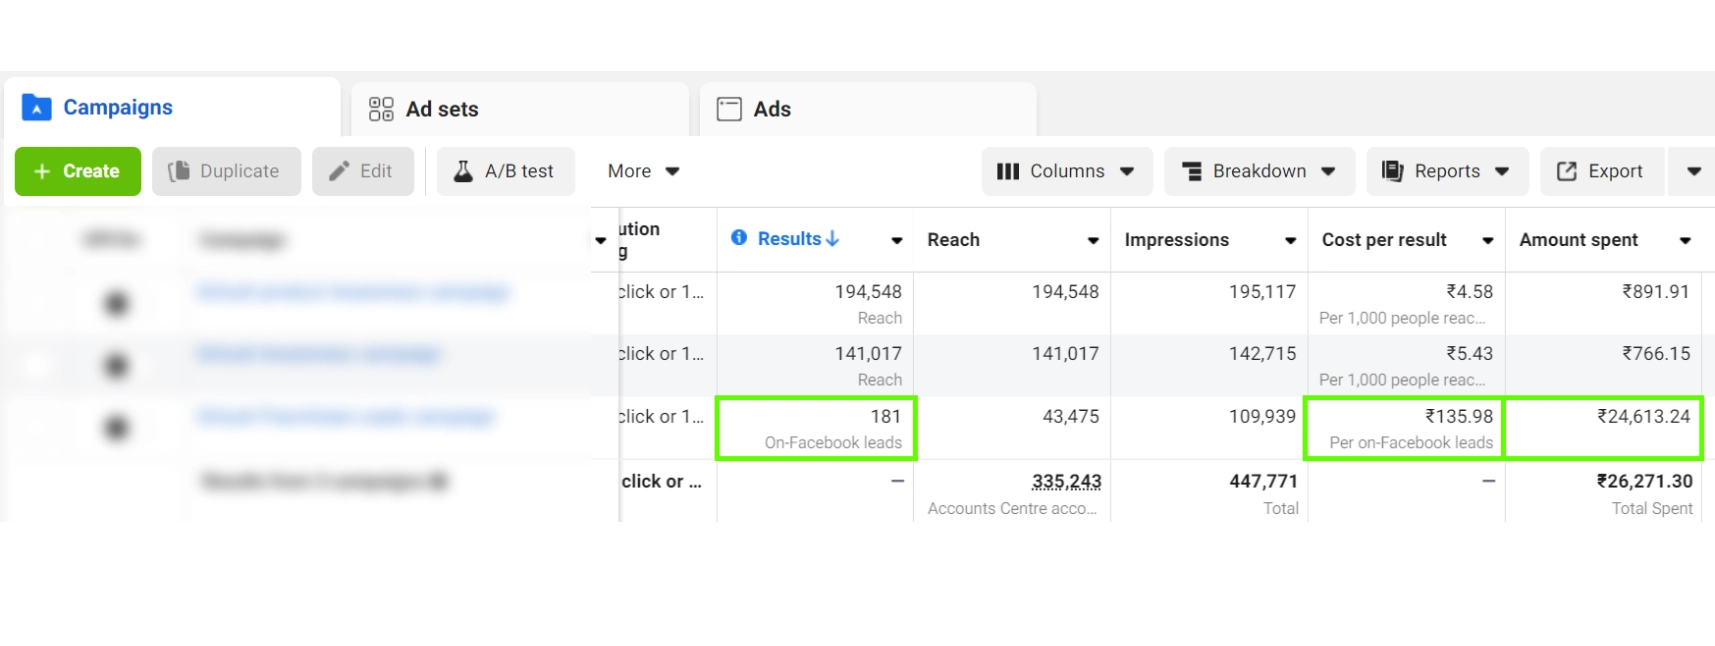
Task: Click the 142,715 Impressions value
Action: tap(1262, 354)
